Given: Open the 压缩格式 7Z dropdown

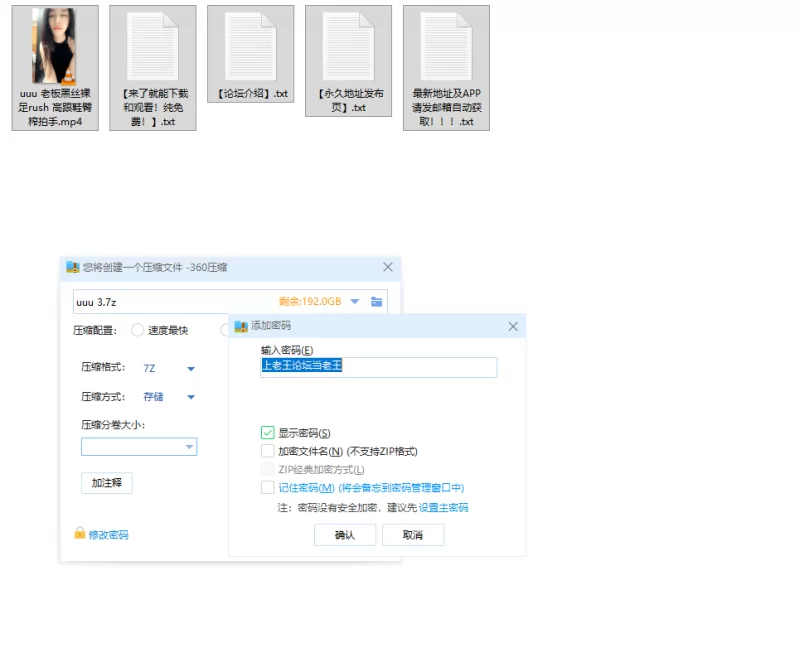Looking at the screenshot, I should (190, 368).
